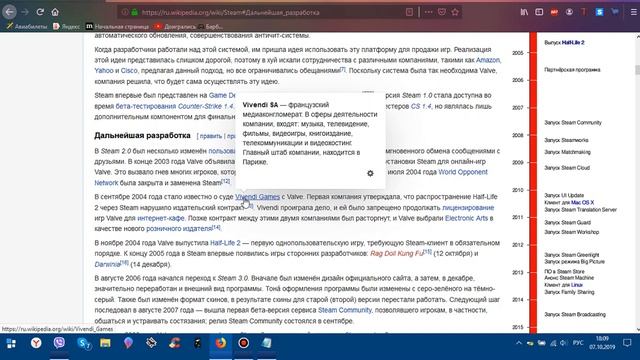Open page preview settings gear icon
This screenshot has width=640, height=360.
[x=370, y=173]
